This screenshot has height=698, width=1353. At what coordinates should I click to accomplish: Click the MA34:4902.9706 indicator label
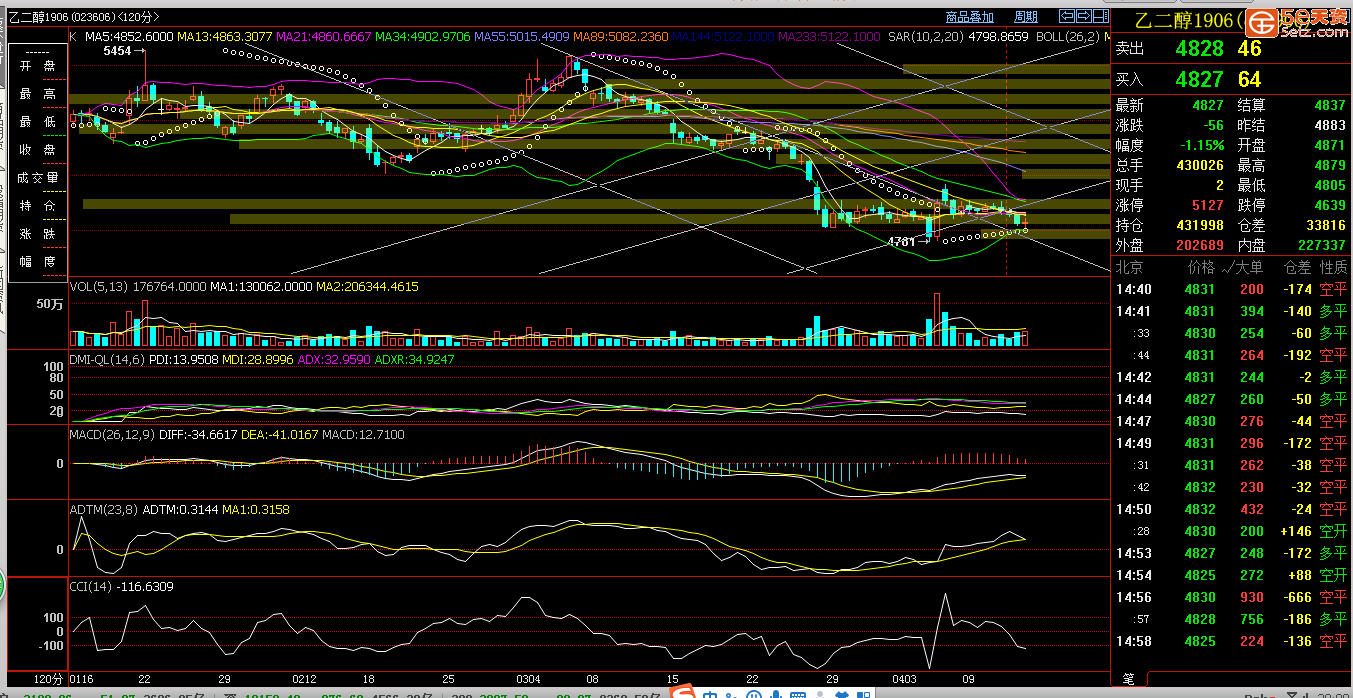(423, 36)
